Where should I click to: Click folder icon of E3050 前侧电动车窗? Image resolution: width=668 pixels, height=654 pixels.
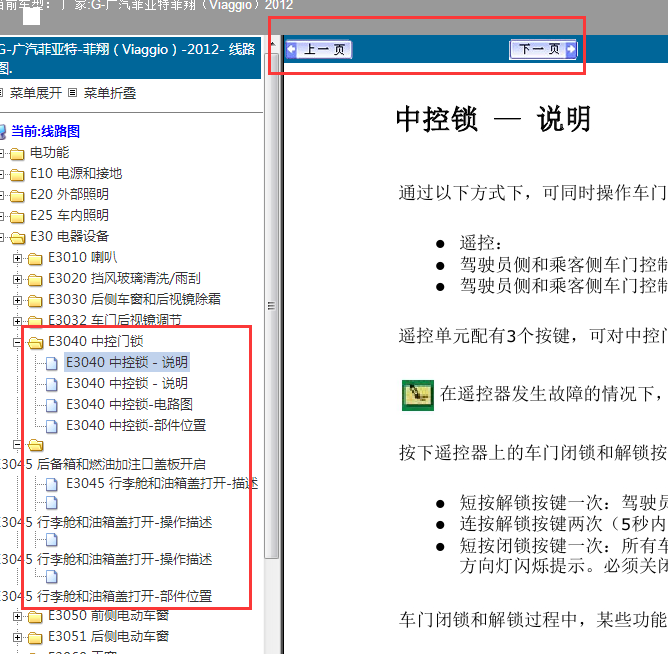pos(35,616)
